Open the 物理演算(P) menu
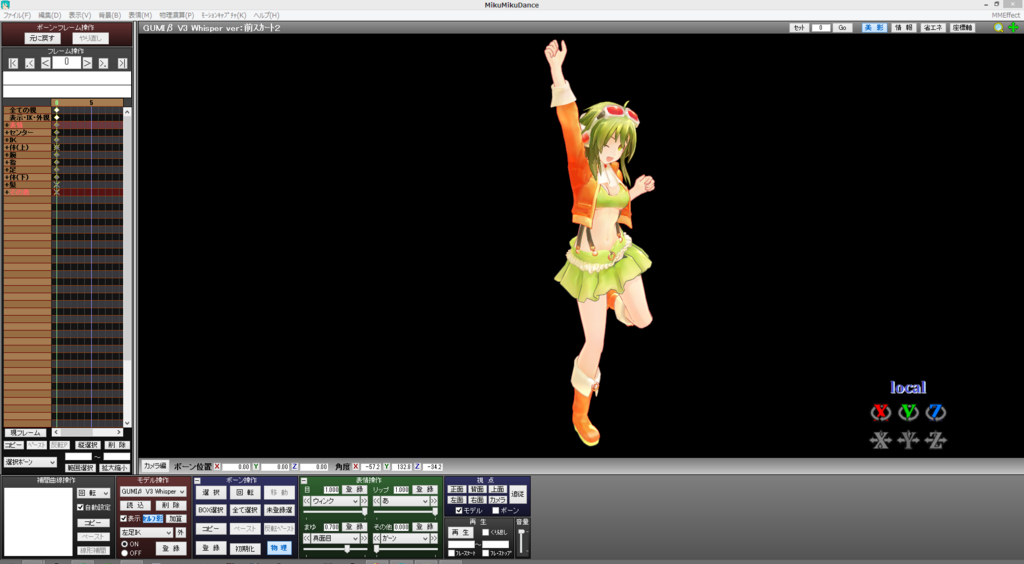 (x=176, y=15)
